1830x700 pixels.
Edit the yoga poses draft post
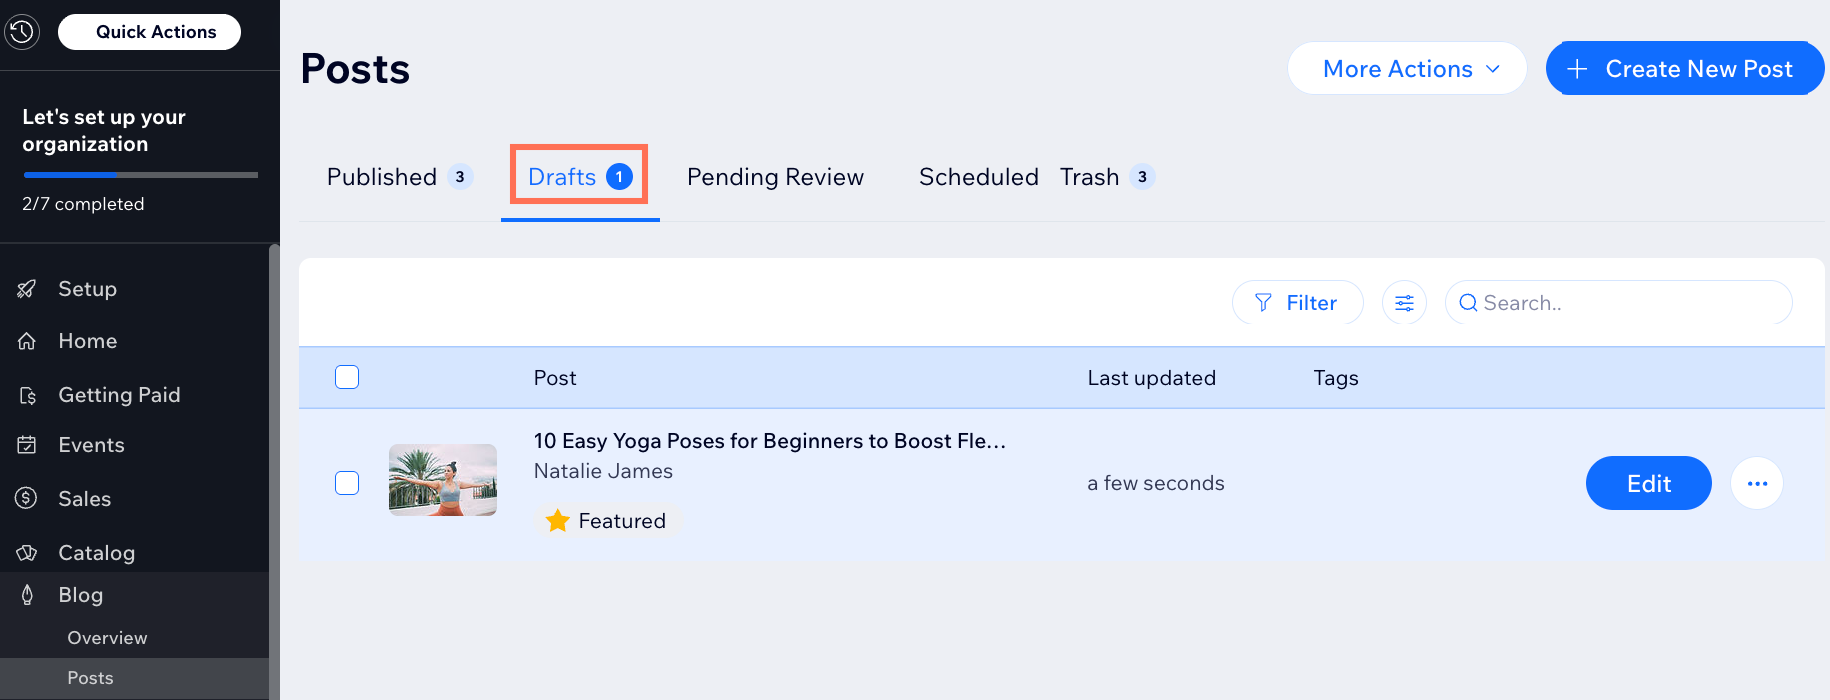(x=1648, y=483)
